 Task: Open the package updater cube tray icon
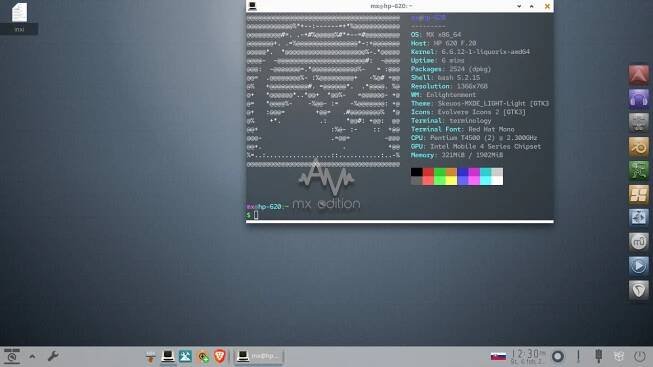pyautogui.click(x=619, y=357)
